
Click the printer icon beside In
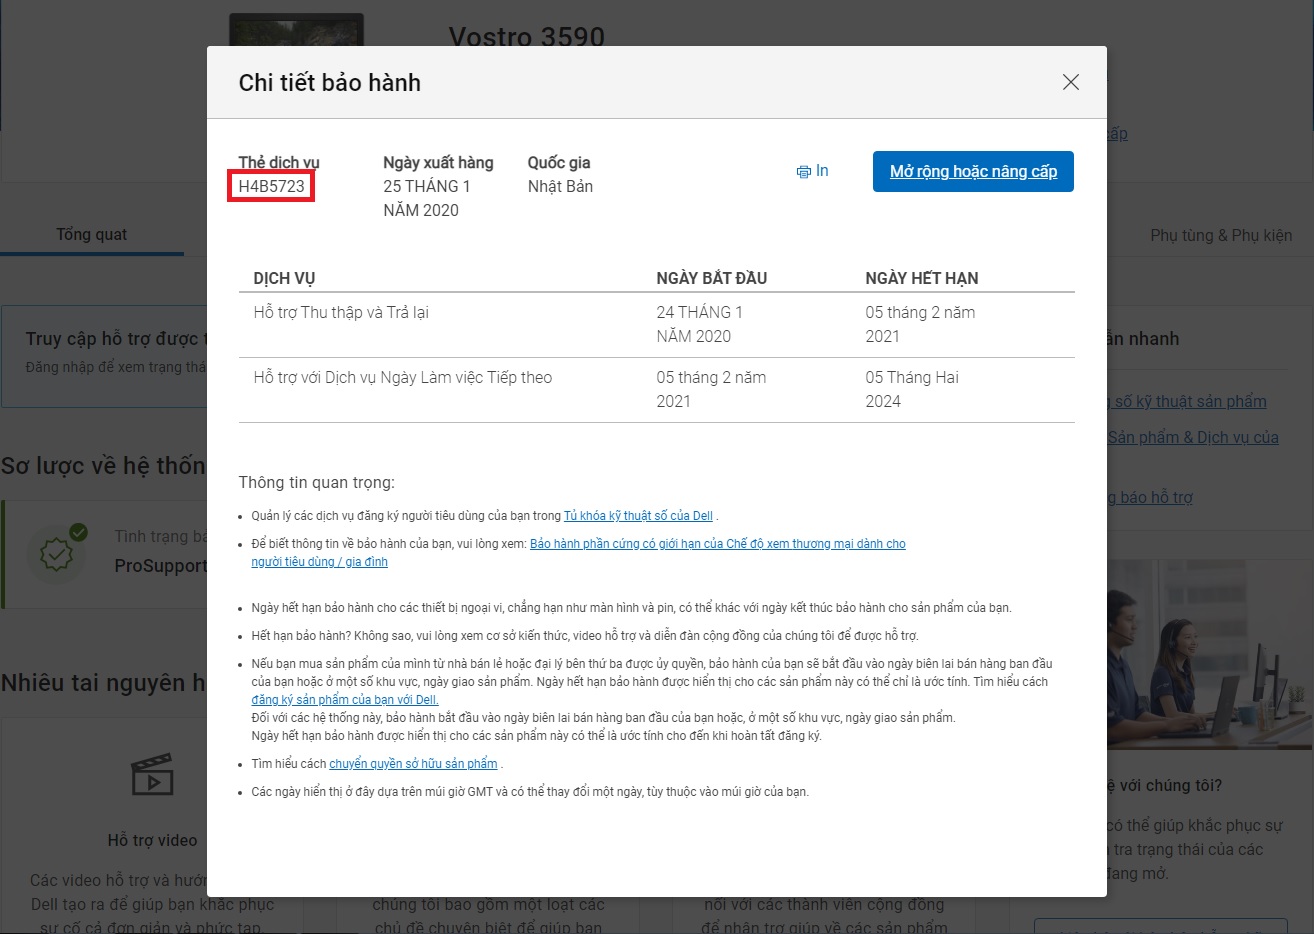point(803,172)
